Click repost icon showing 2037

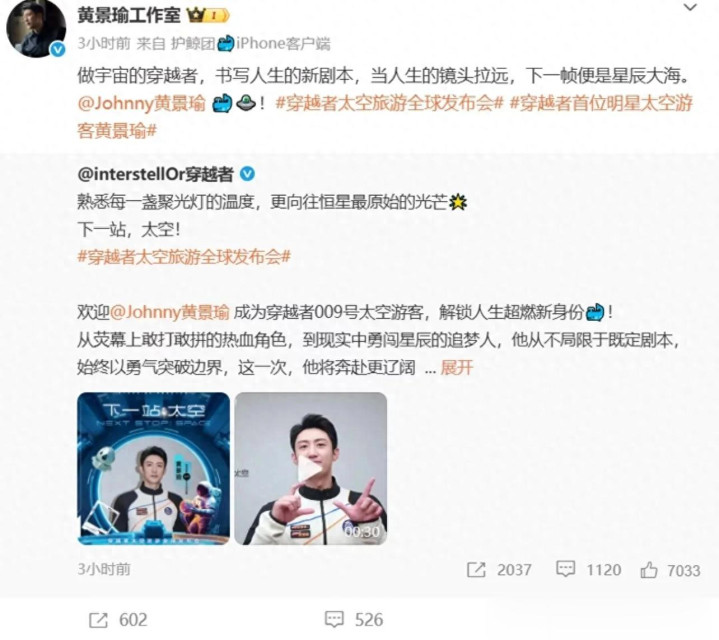pyautogui.click(x=476, y=570)
